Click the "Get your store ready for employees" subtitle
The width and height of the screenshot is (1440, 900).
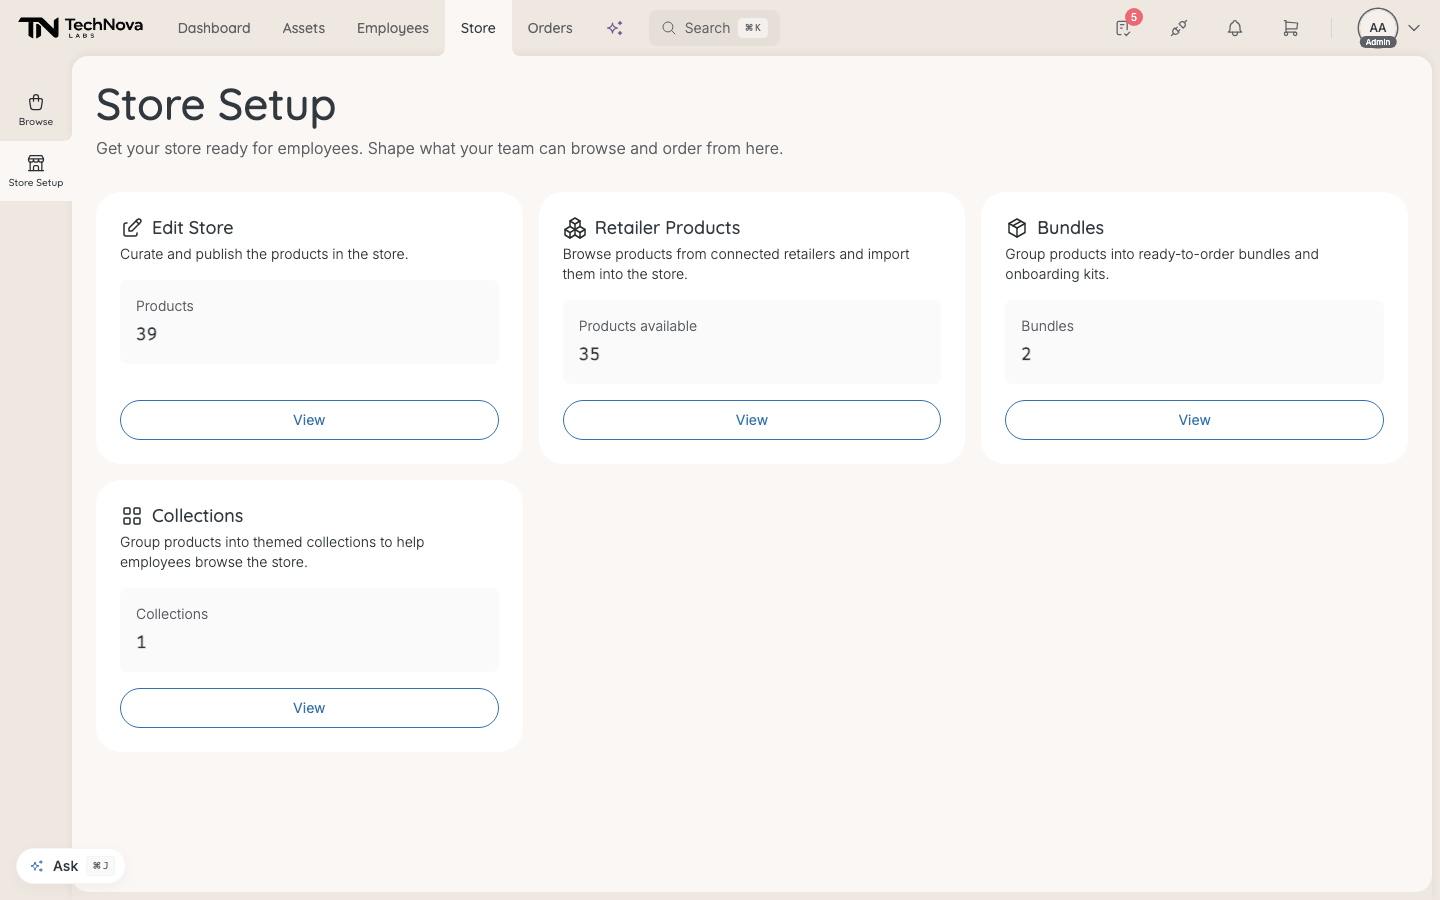(x=440, y=149)
